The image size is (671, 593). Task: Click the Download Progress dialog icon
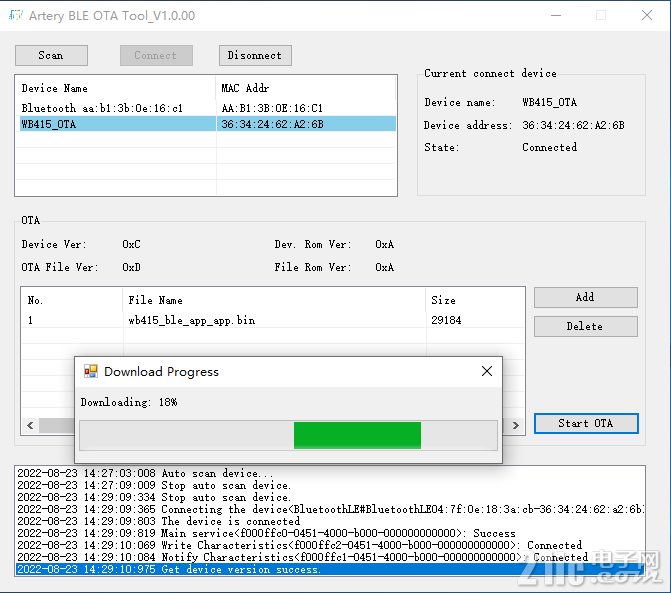pyautogui.click(x=91, y=371)
